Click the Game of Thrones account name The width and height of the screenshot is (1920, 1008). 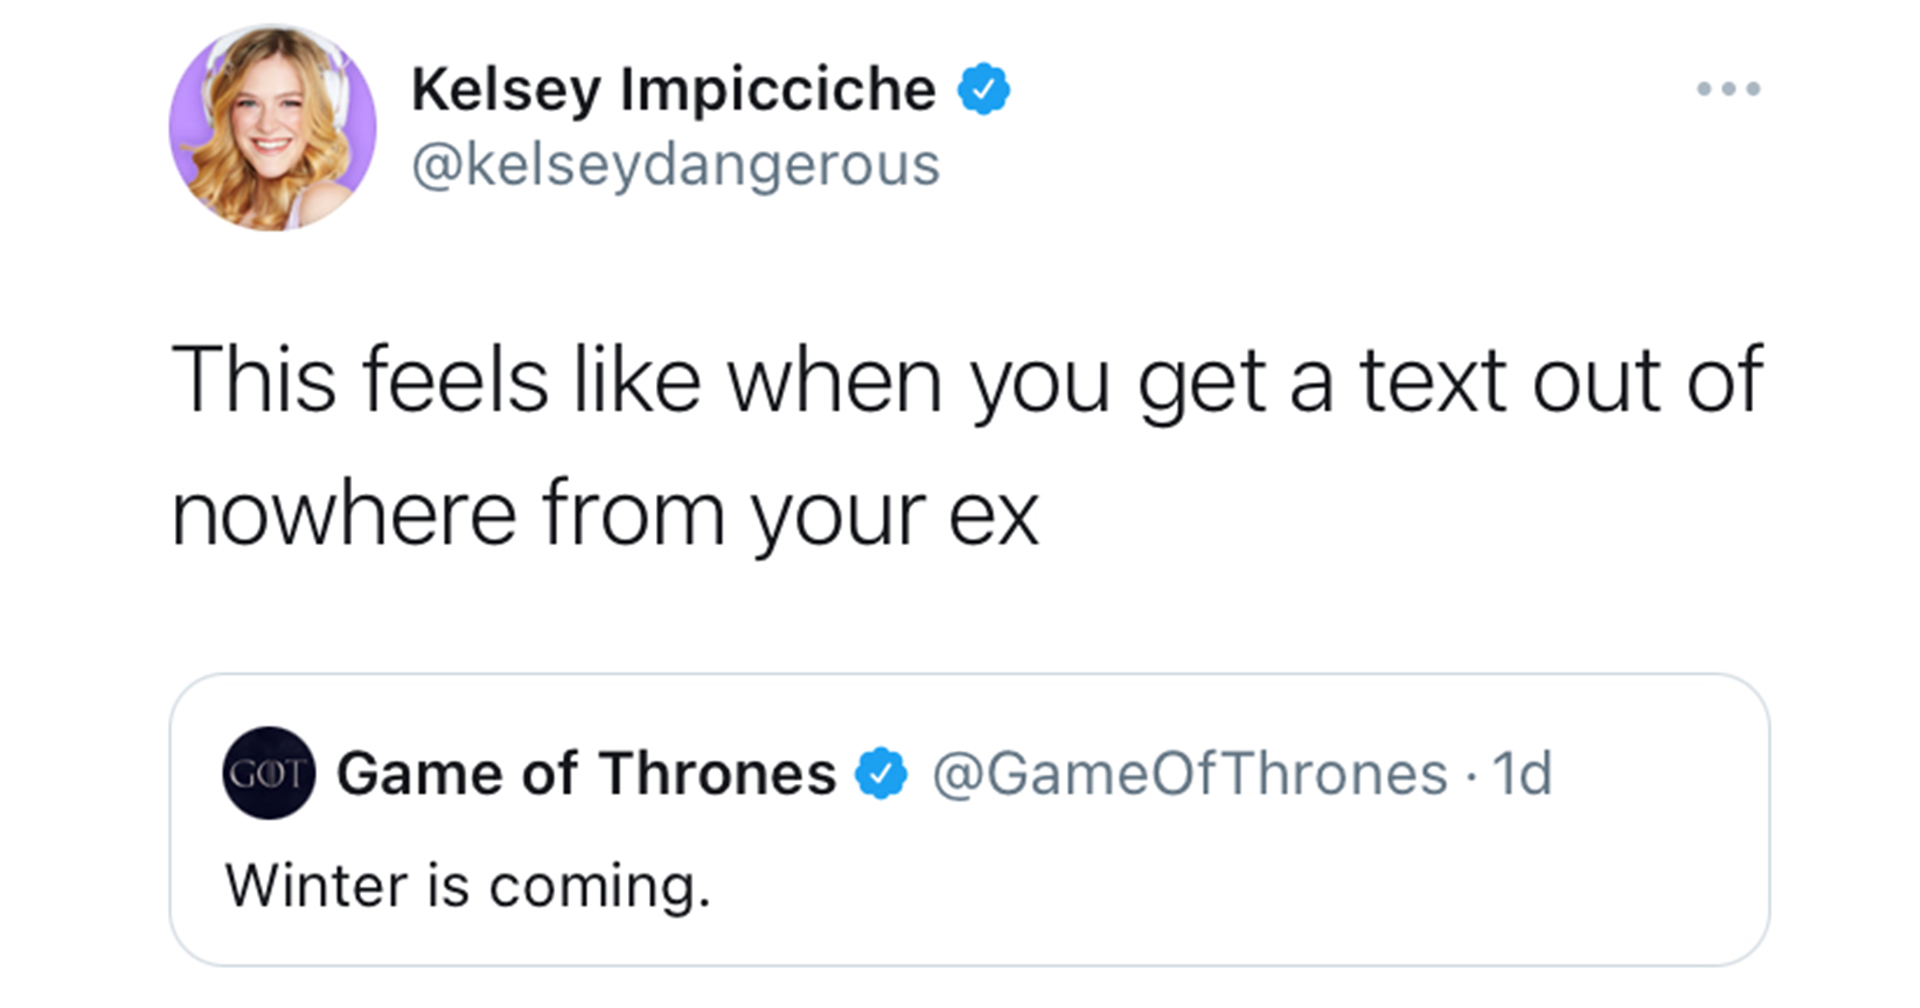tap(586, 773)
